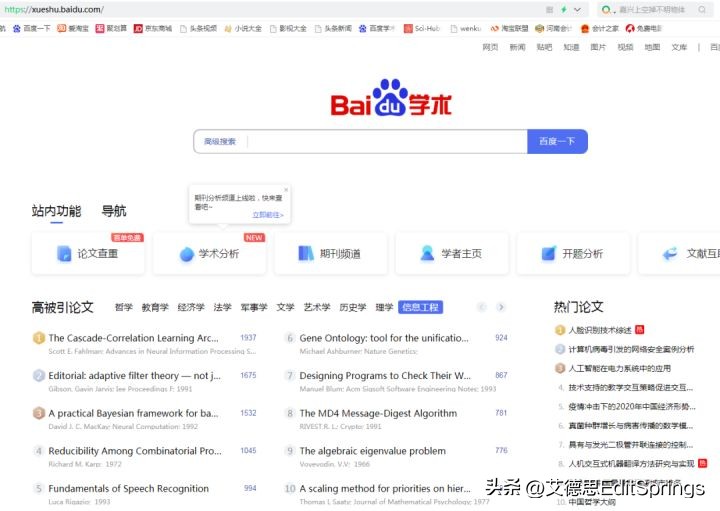The image size is (720, 511).
Task: Open the 会计之家 bookmark
Action: (600, 28)
